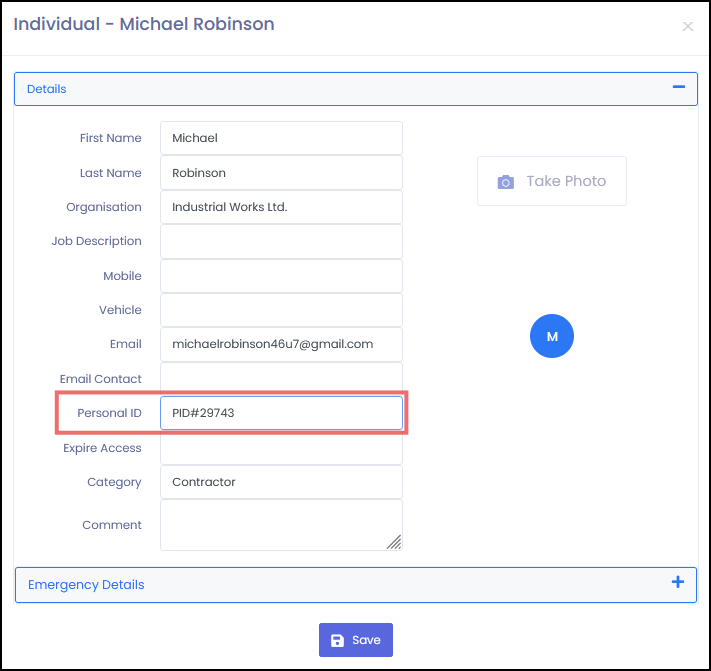This screenshot has width=711, height=671.
Task: Click into the First Name field
Action: pos(281,138)
